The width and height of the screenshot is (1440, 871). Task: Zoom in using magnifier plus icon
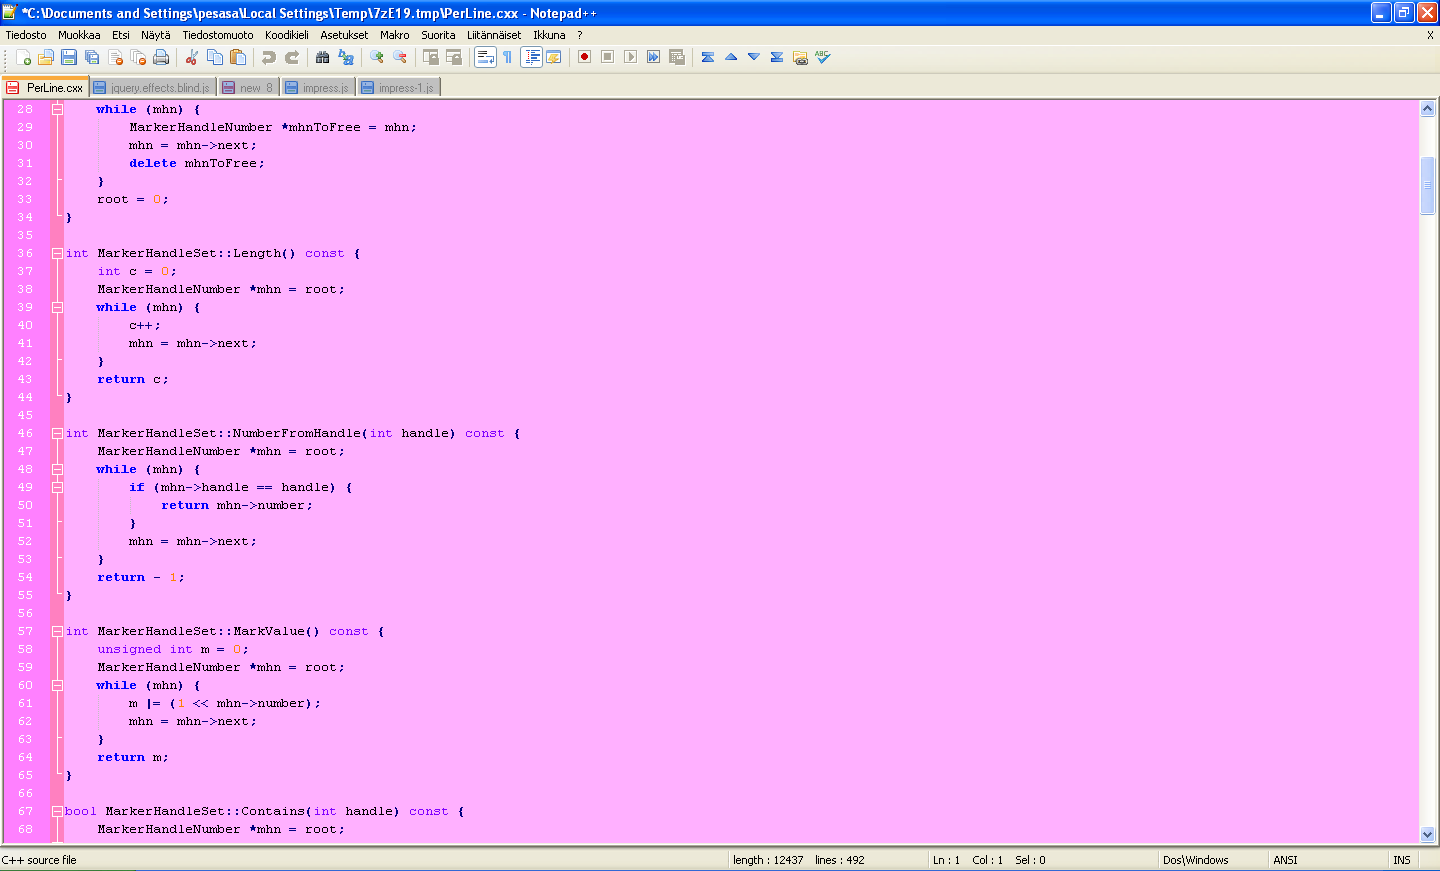click(377, 57)
